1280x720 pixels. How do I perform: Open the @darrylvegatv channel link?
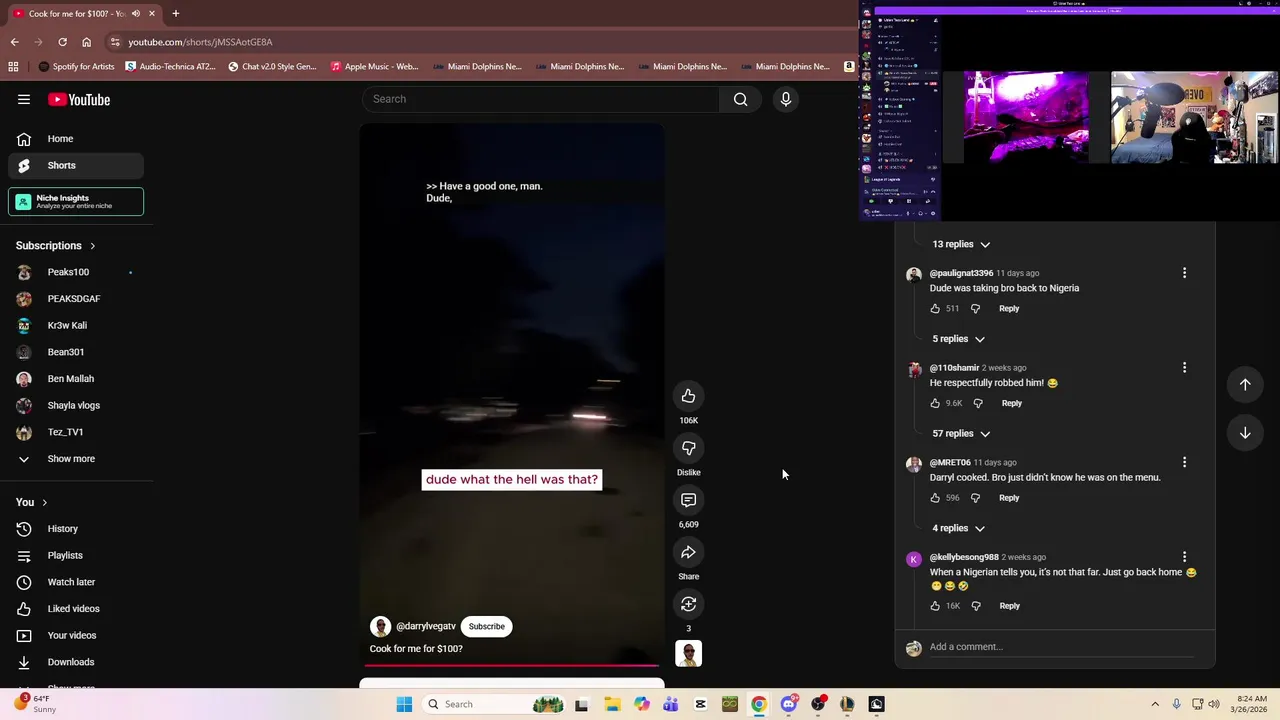click(x=426, y=627)
